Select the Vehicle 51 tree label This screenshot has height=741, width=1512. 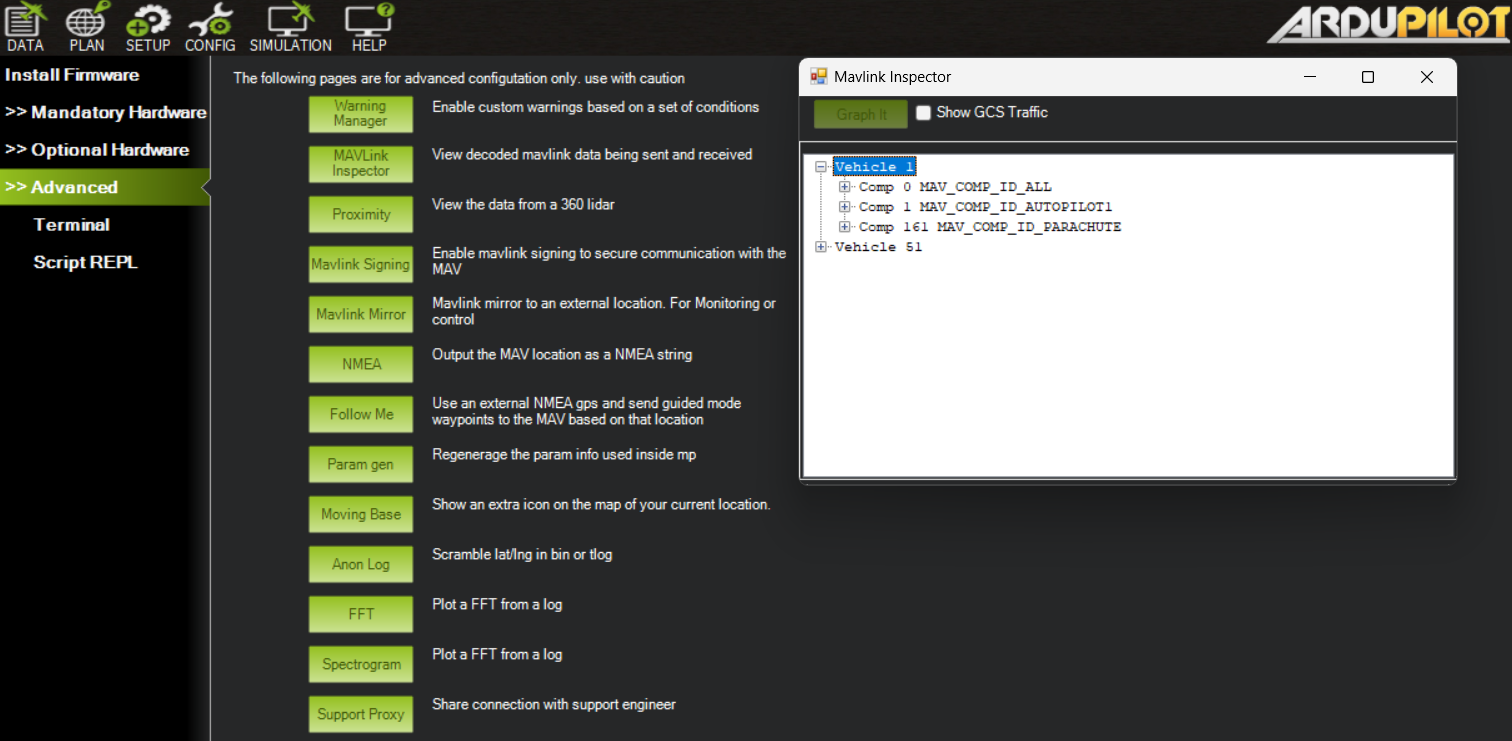click(878, 247)
